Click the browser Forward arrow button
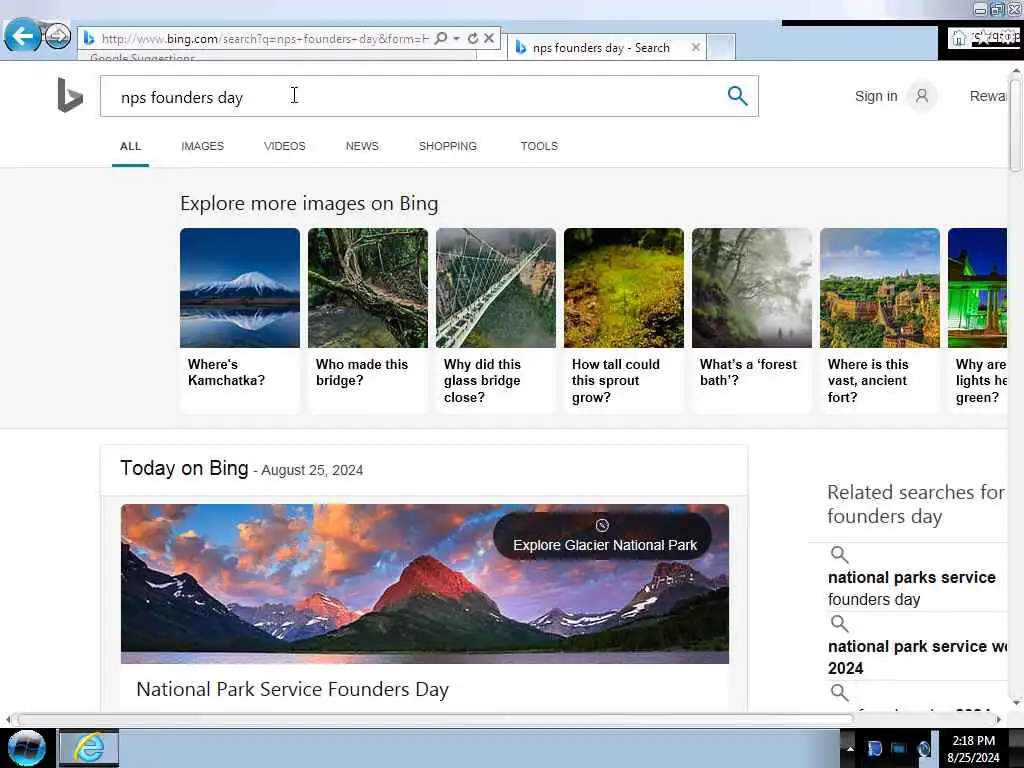Screen dimensions: 1024x768 point(57,35)
